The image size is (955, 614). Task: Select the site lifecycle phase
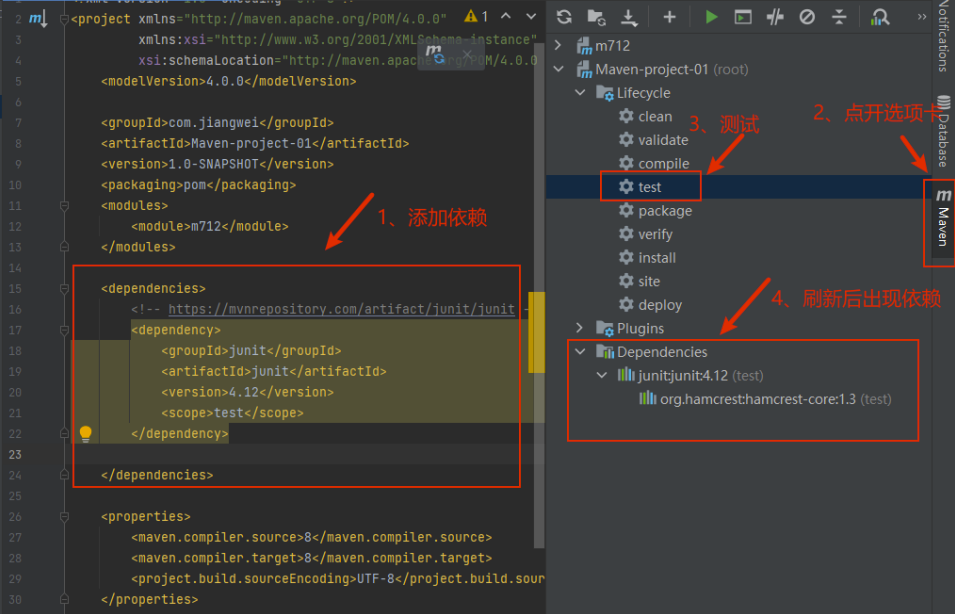click(x=649, y=281)
